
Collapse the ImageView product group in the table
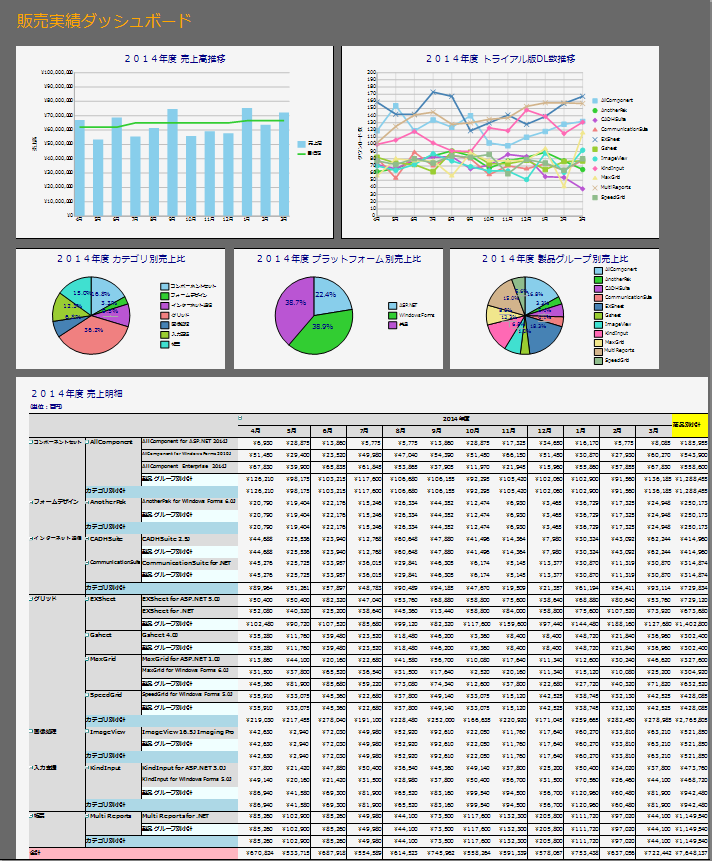pos(87,732)
